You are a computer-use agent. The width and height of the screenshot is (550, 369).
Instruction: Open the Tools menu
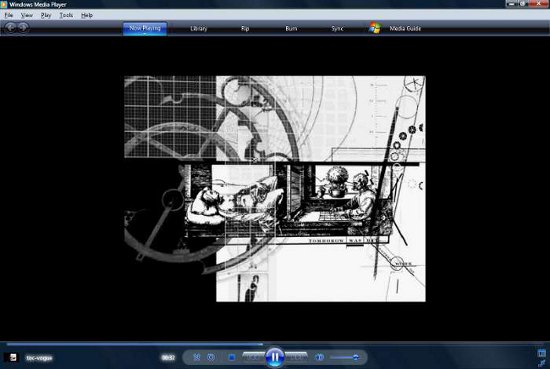coord(66,15)
